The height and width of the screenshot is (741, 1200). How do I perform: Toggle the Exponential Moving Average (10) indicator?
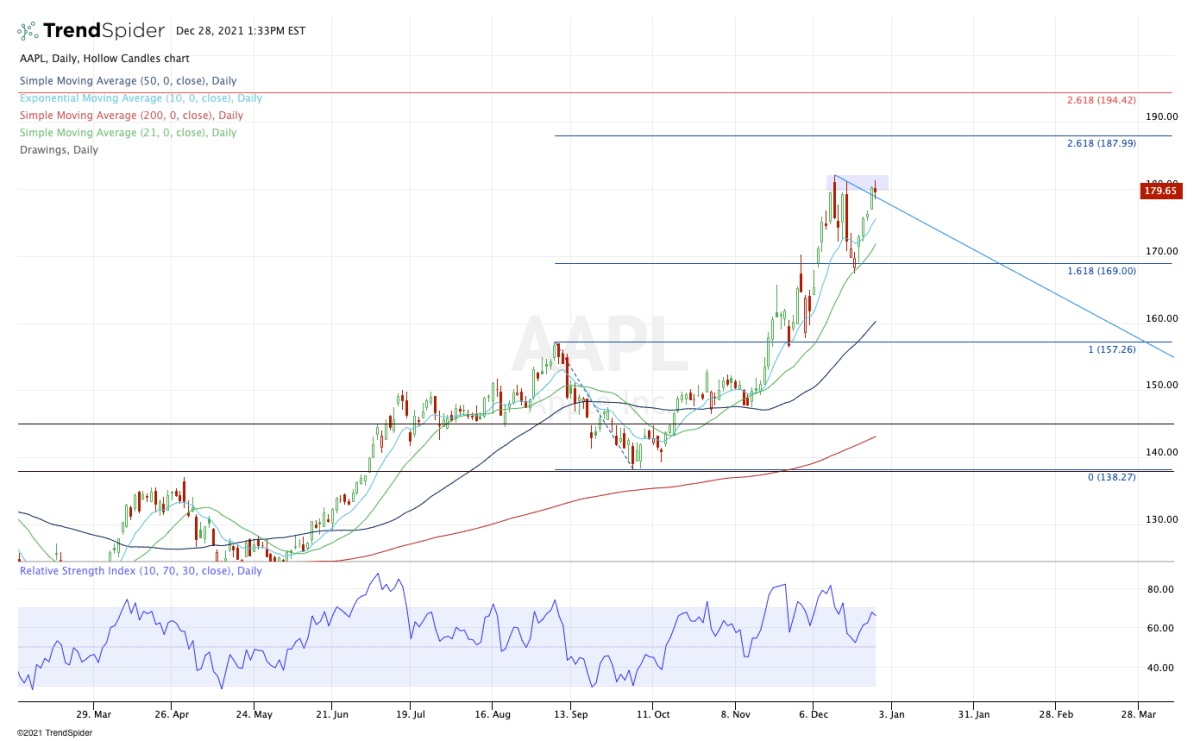pyautogui.click(x=140, y=98)
